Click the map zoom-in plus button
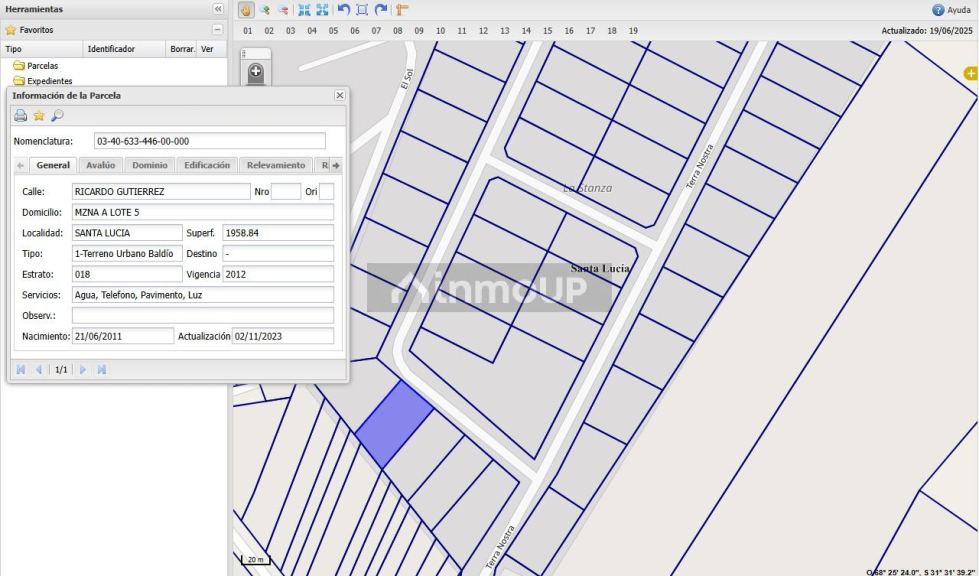979x576 pixels. [x=255, y=72]
